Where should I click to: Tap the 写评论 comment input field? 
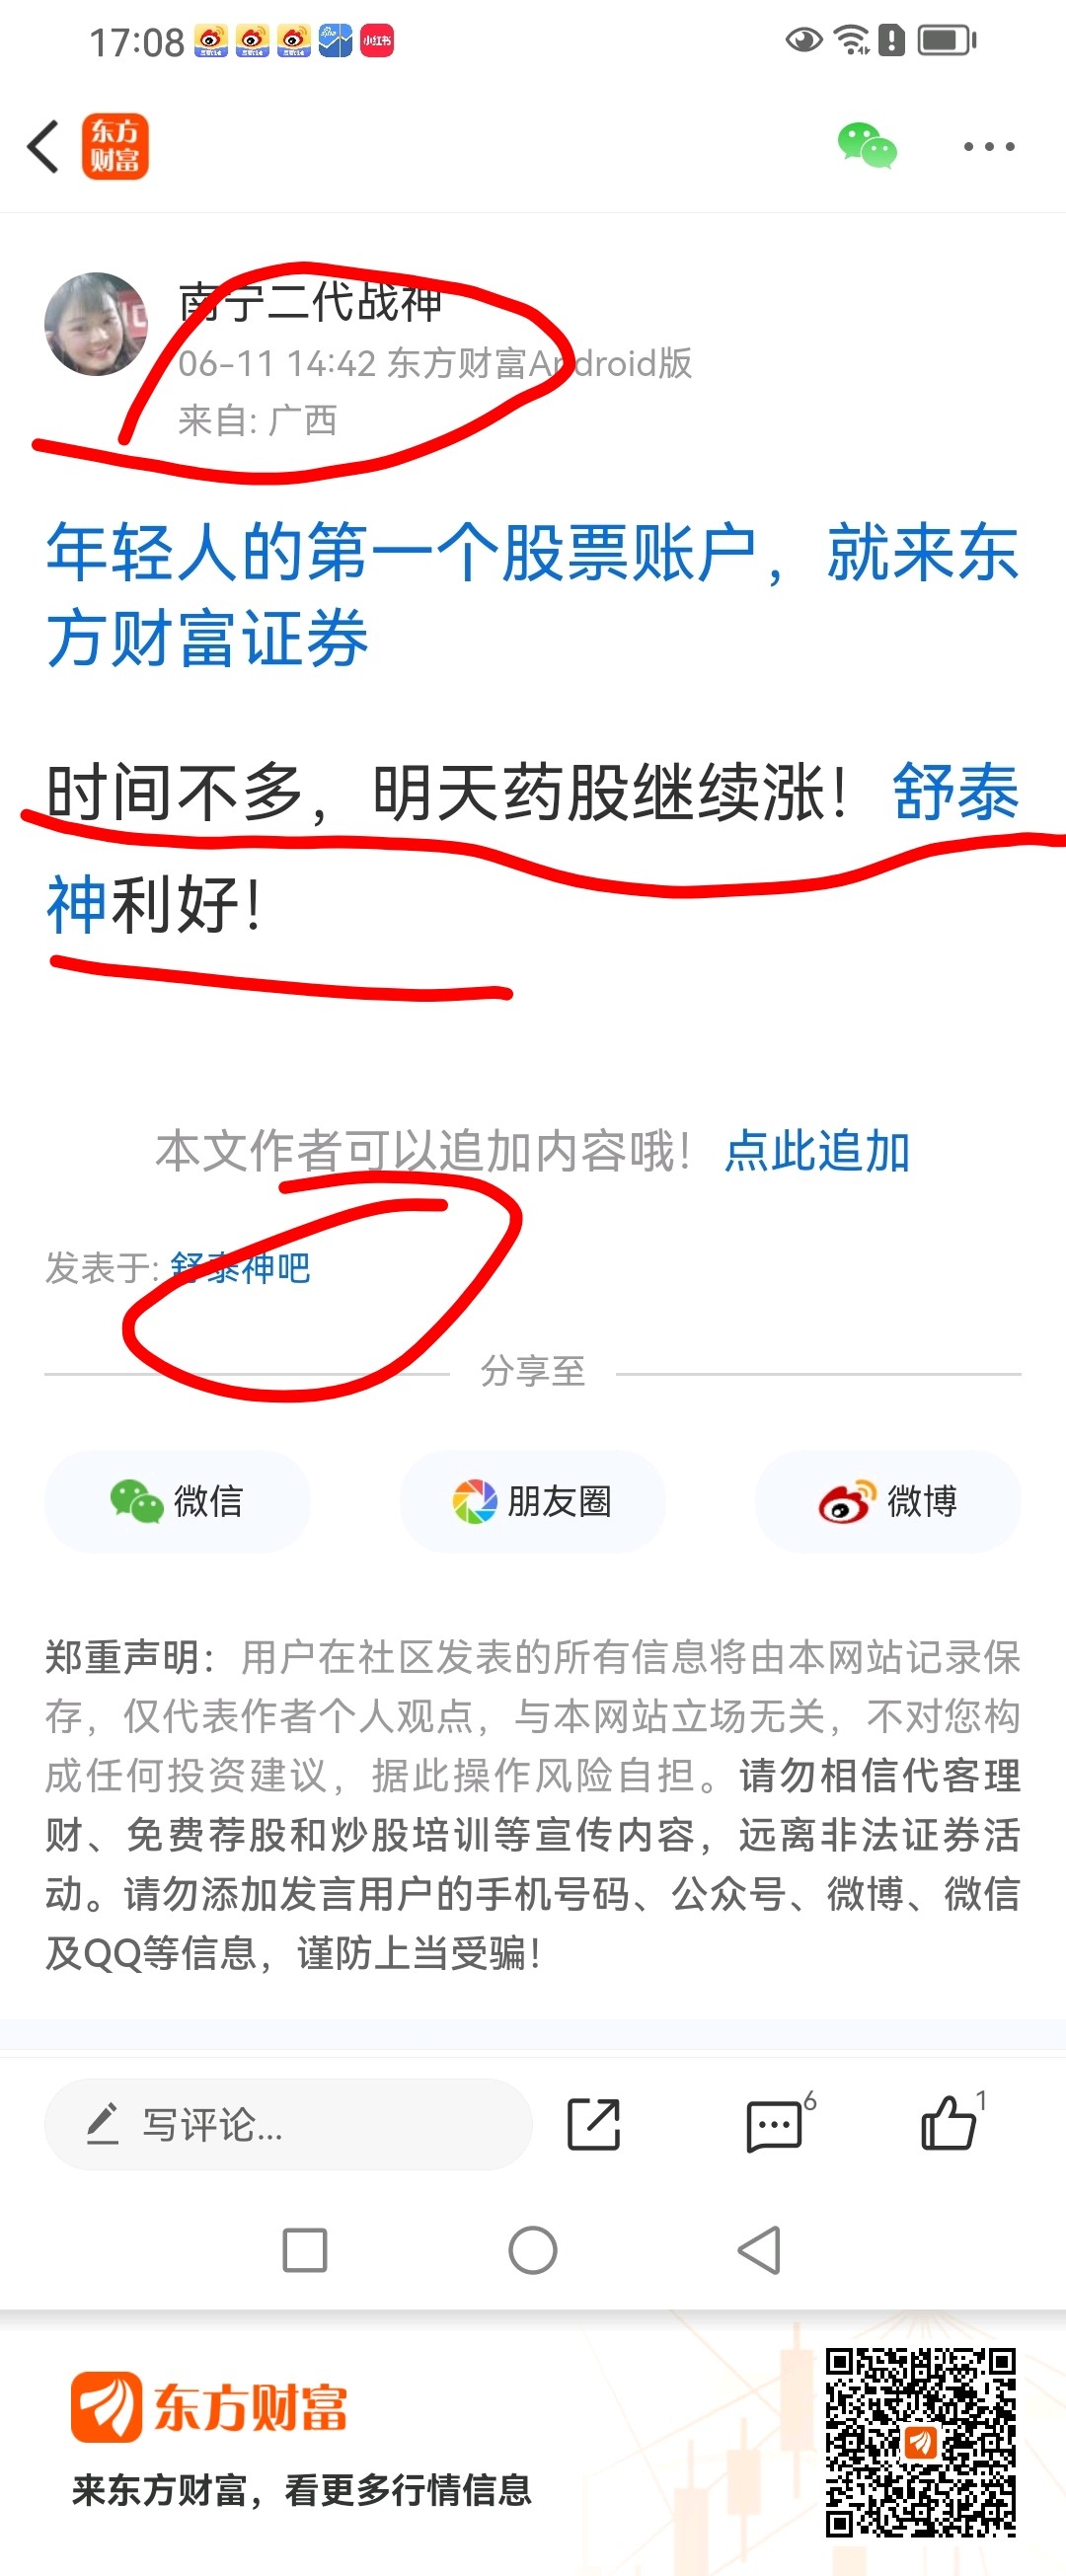(288, 2124)
